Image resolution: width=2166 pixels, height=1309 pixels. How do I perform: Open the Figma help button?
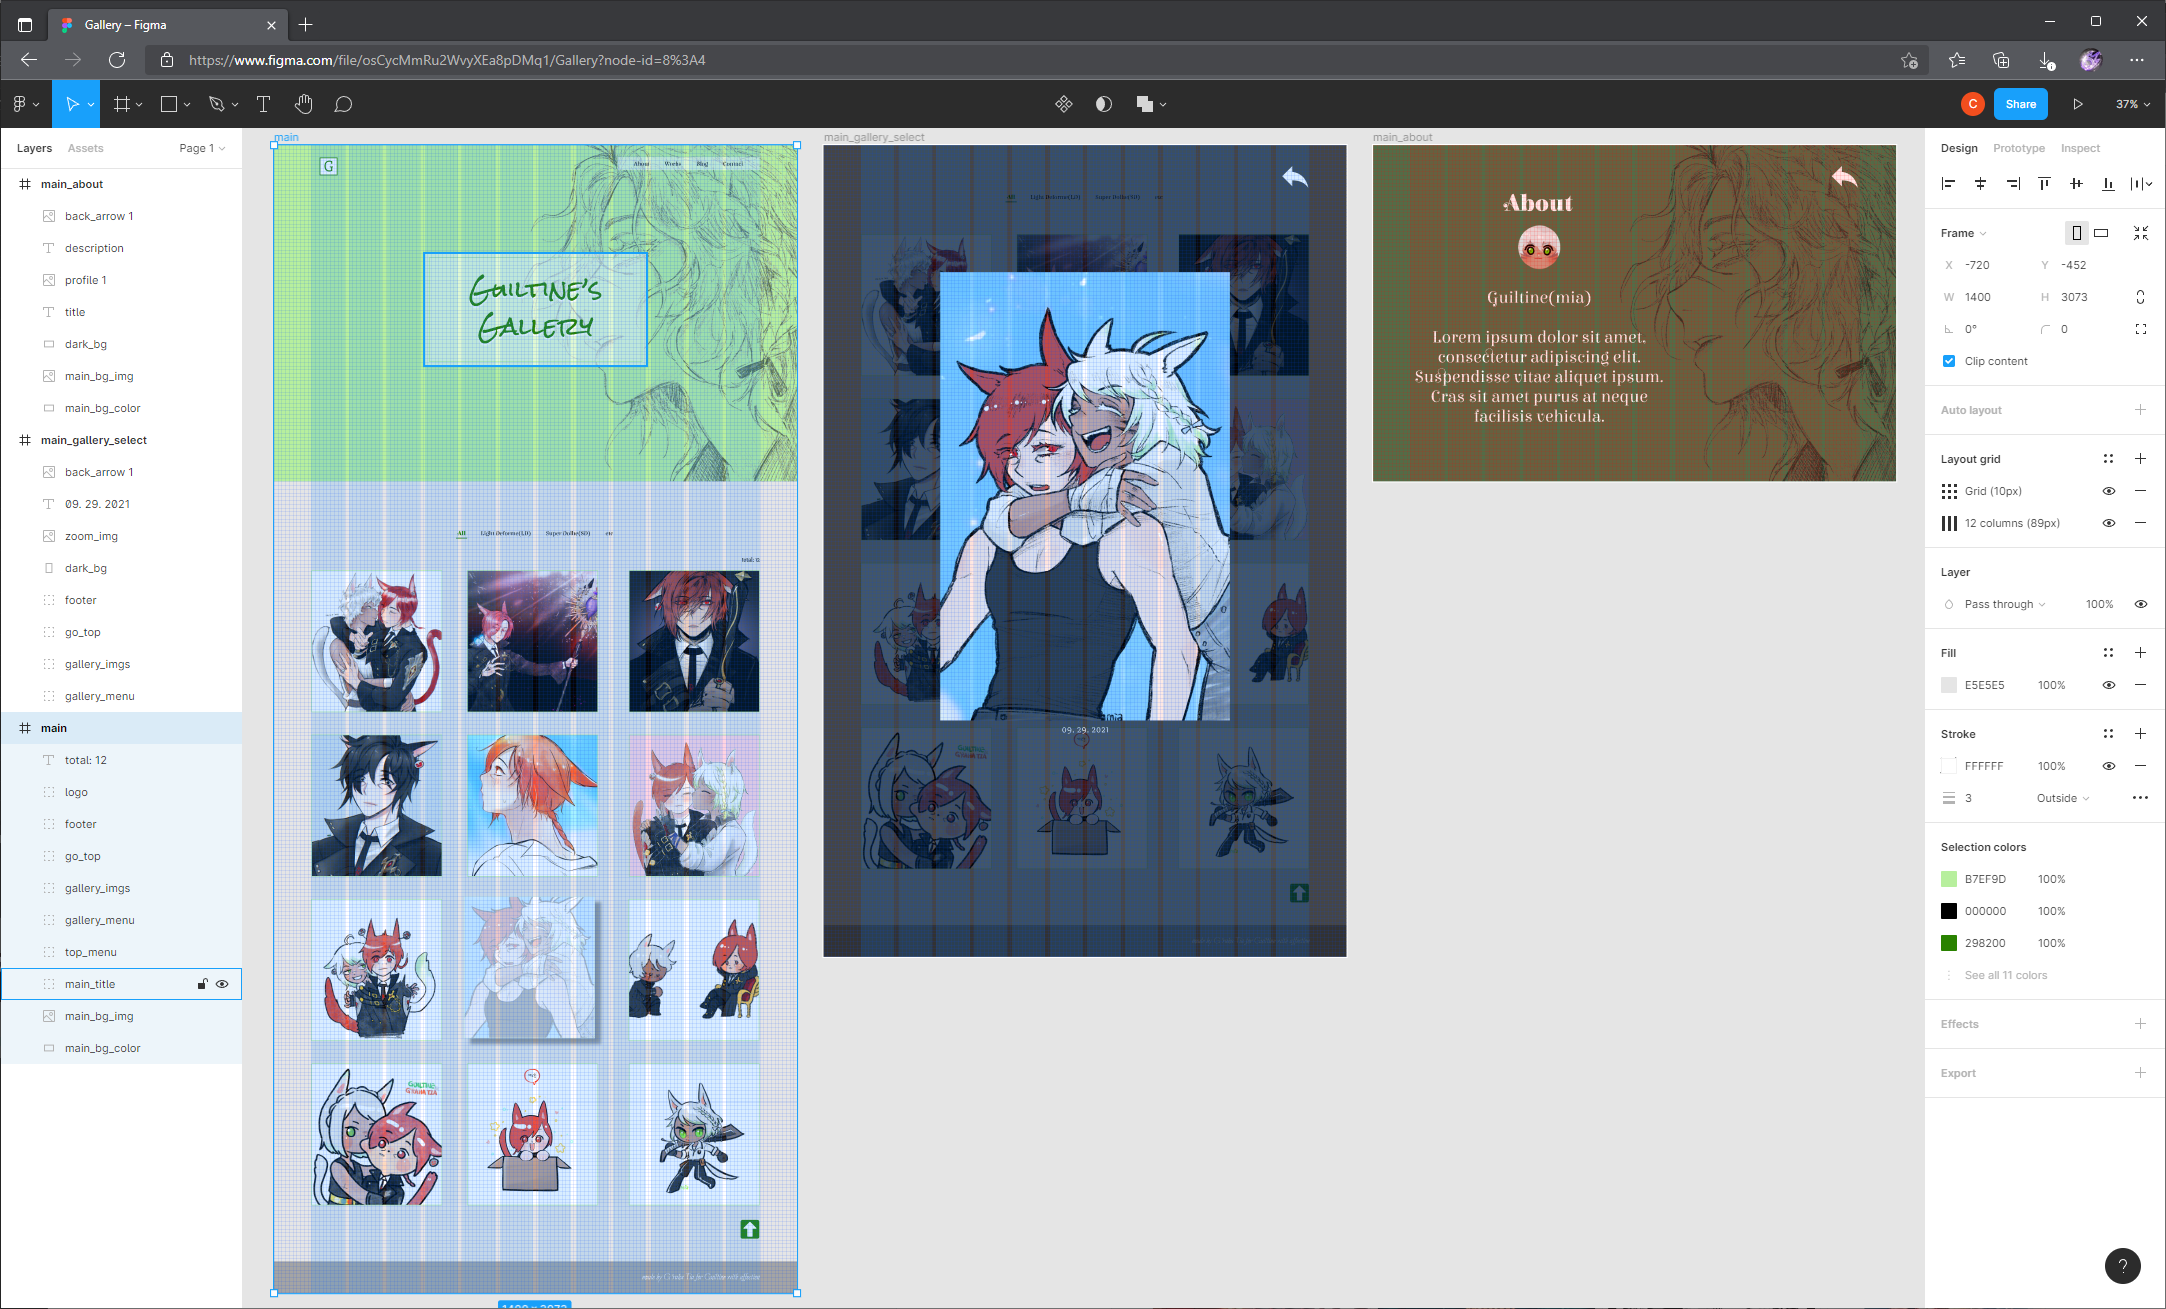coord(2122,1265)
